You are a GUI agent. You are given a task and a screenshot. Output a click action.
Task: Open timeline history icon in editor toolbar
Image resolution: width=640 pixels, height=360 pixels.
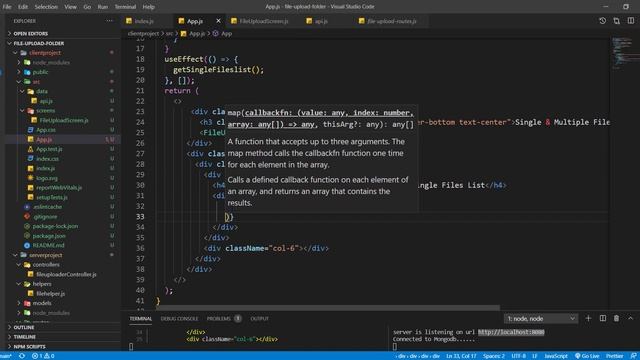click(602, 21)
